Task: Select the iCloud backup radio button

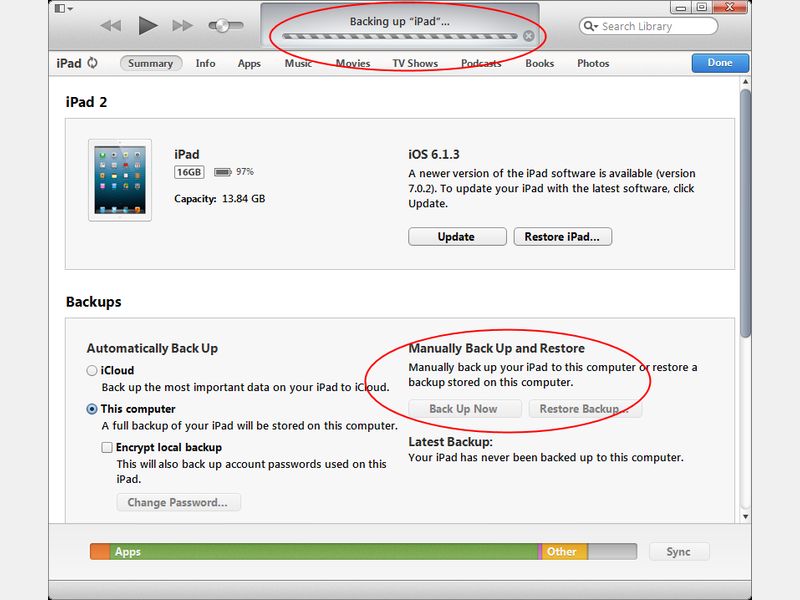Action: pyautogui.click(x=92, y=370)
